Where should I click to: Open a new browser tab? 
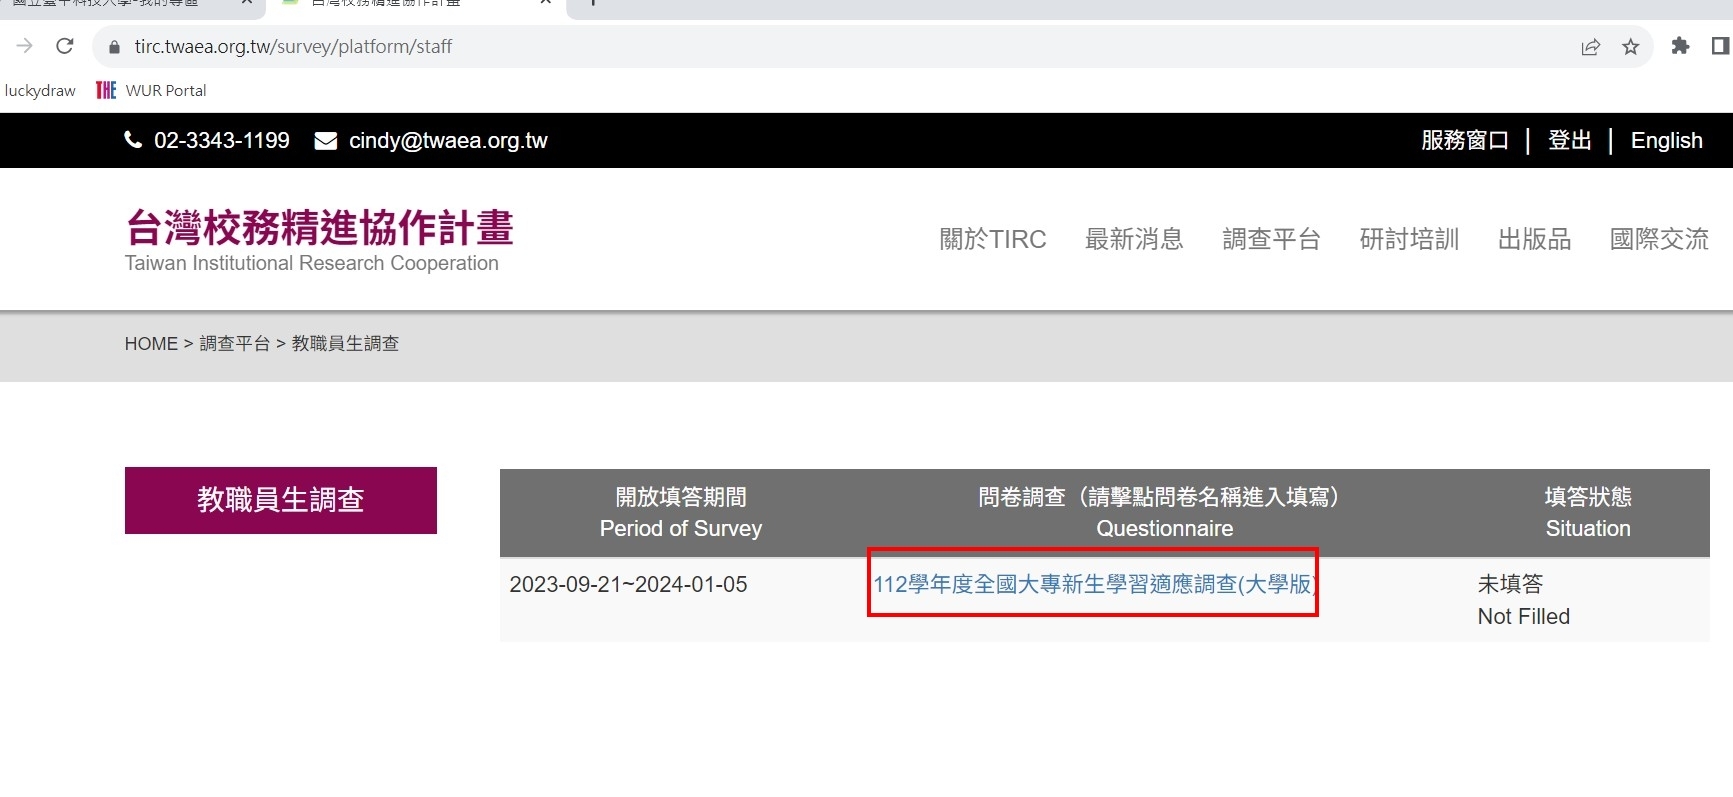(593, 3)
